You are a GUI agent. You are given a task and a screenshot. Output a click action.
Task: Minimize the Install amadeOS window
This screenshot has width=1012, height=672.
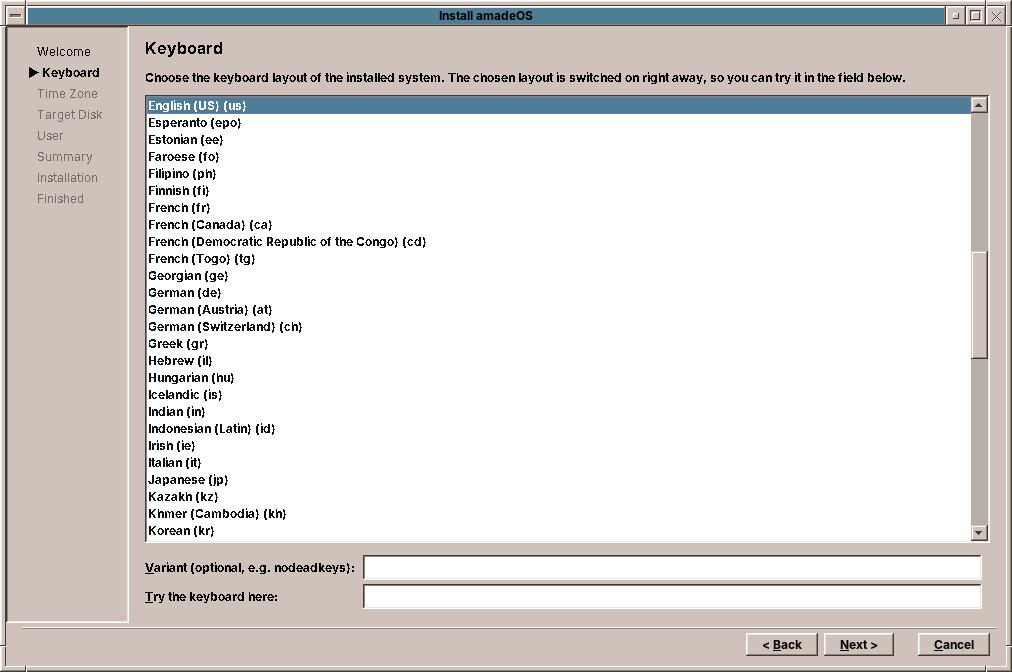tap(956, 15)
